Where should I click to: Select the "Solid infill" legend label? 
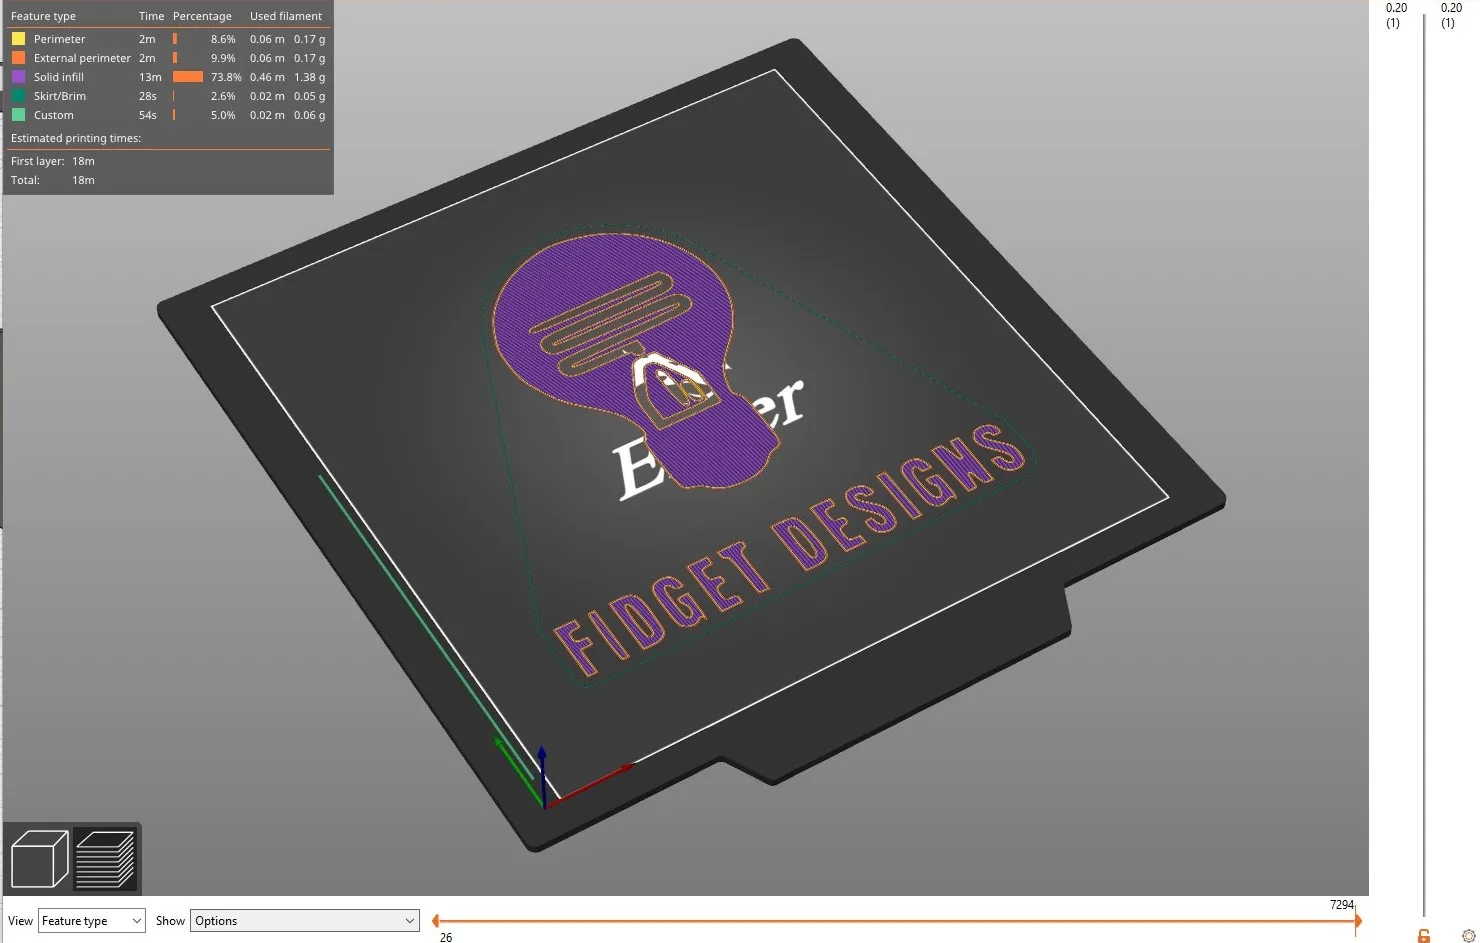click(x=59, y=77)
